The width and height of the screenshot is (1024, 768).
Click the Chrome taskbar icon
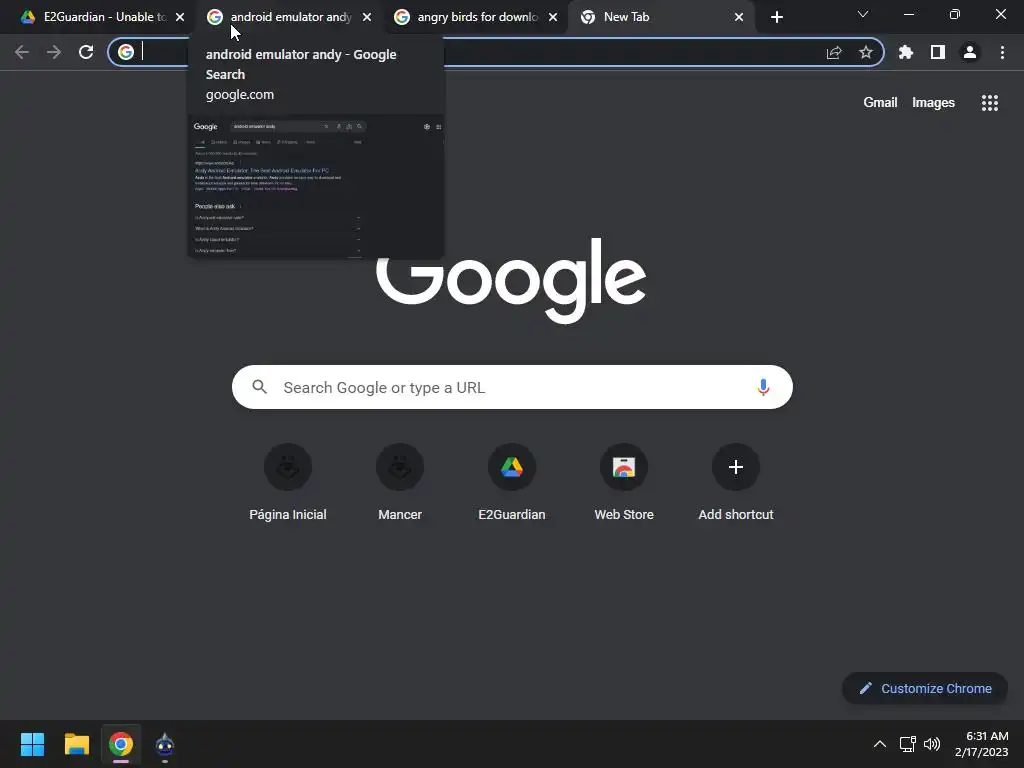pos(121,744)
